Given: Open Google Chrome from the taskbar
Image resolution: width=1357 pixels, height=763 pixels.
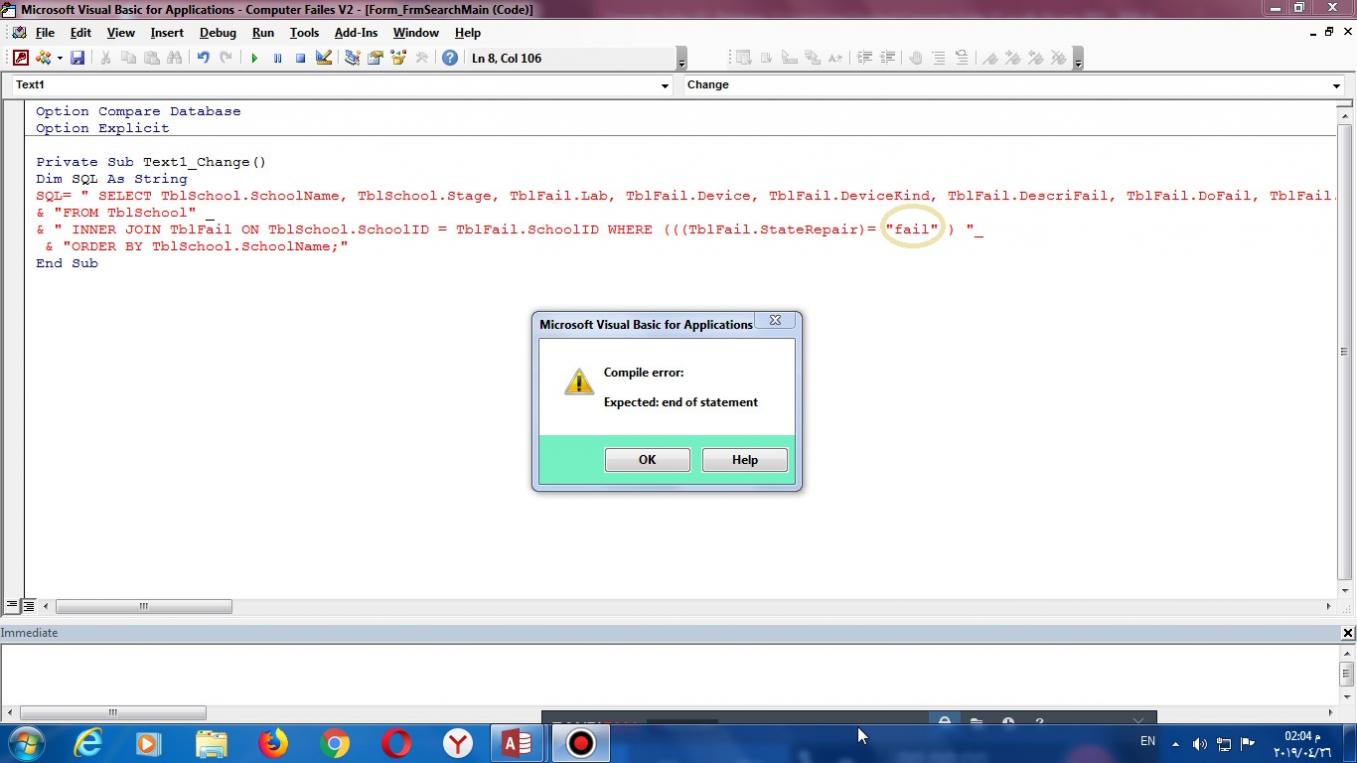Looking at the screenshot, I should point(335,743).
